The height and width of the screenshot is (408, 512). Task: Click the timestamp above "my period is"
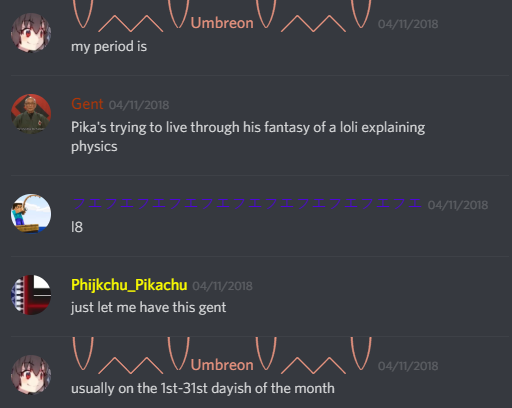408,24
